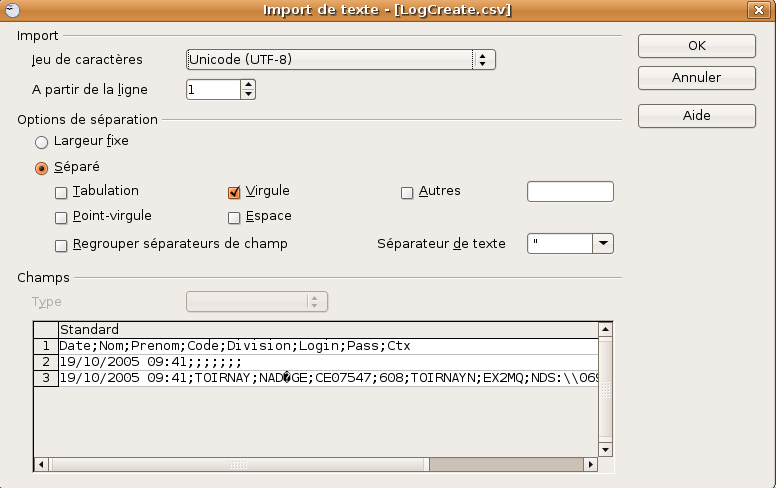Screen dimensions: 776x488
Task: Uncheck the Virgule separator checkbox
Action: tap(235, 192)
